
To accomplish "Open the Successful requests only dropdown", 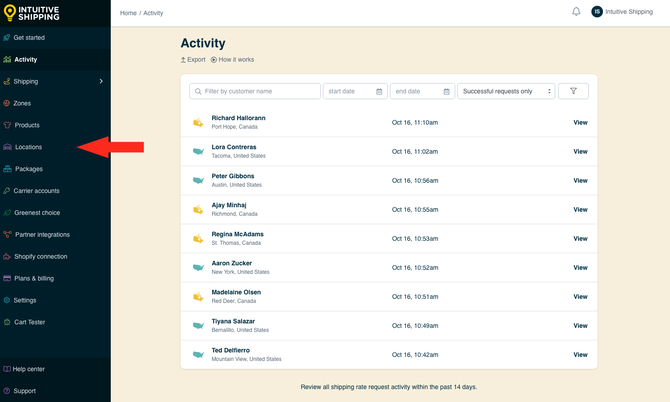I will pyautogui.click(x=506, y=91).
